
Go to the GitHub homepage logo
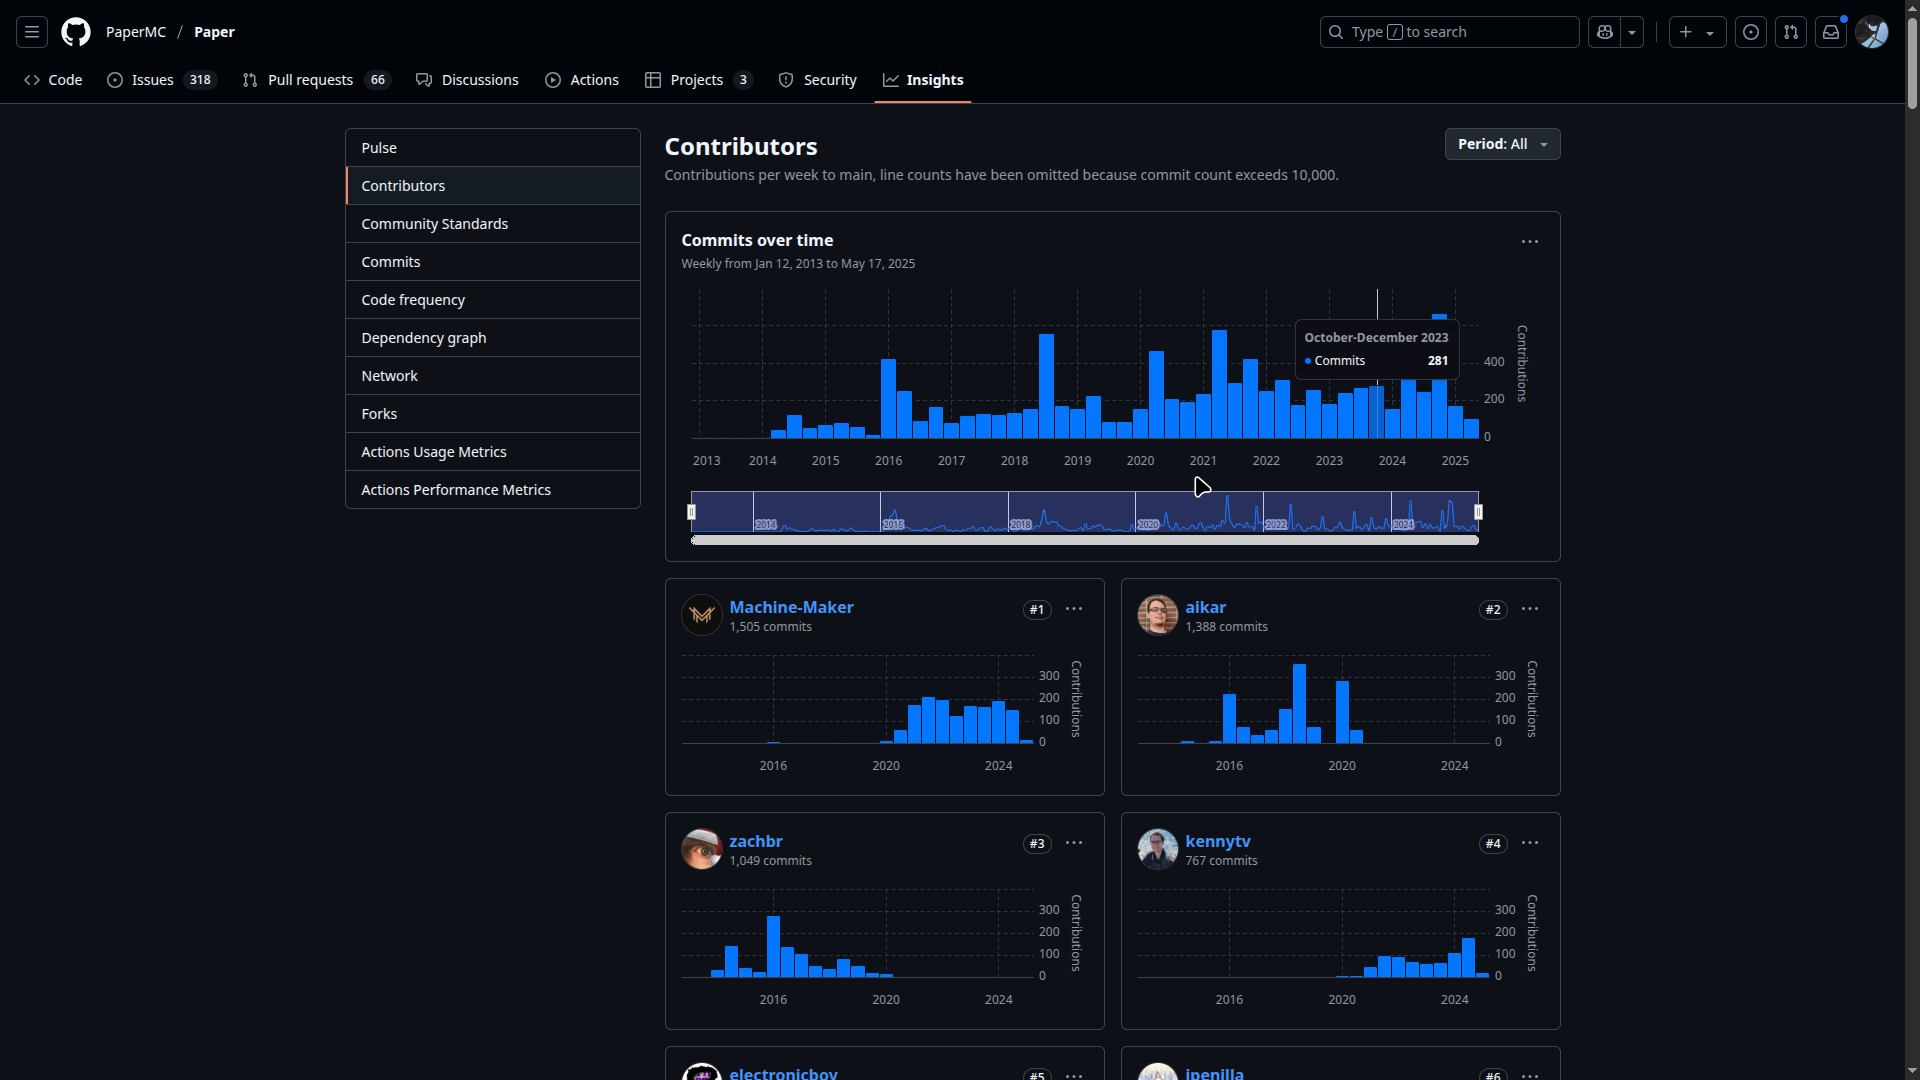76,32
